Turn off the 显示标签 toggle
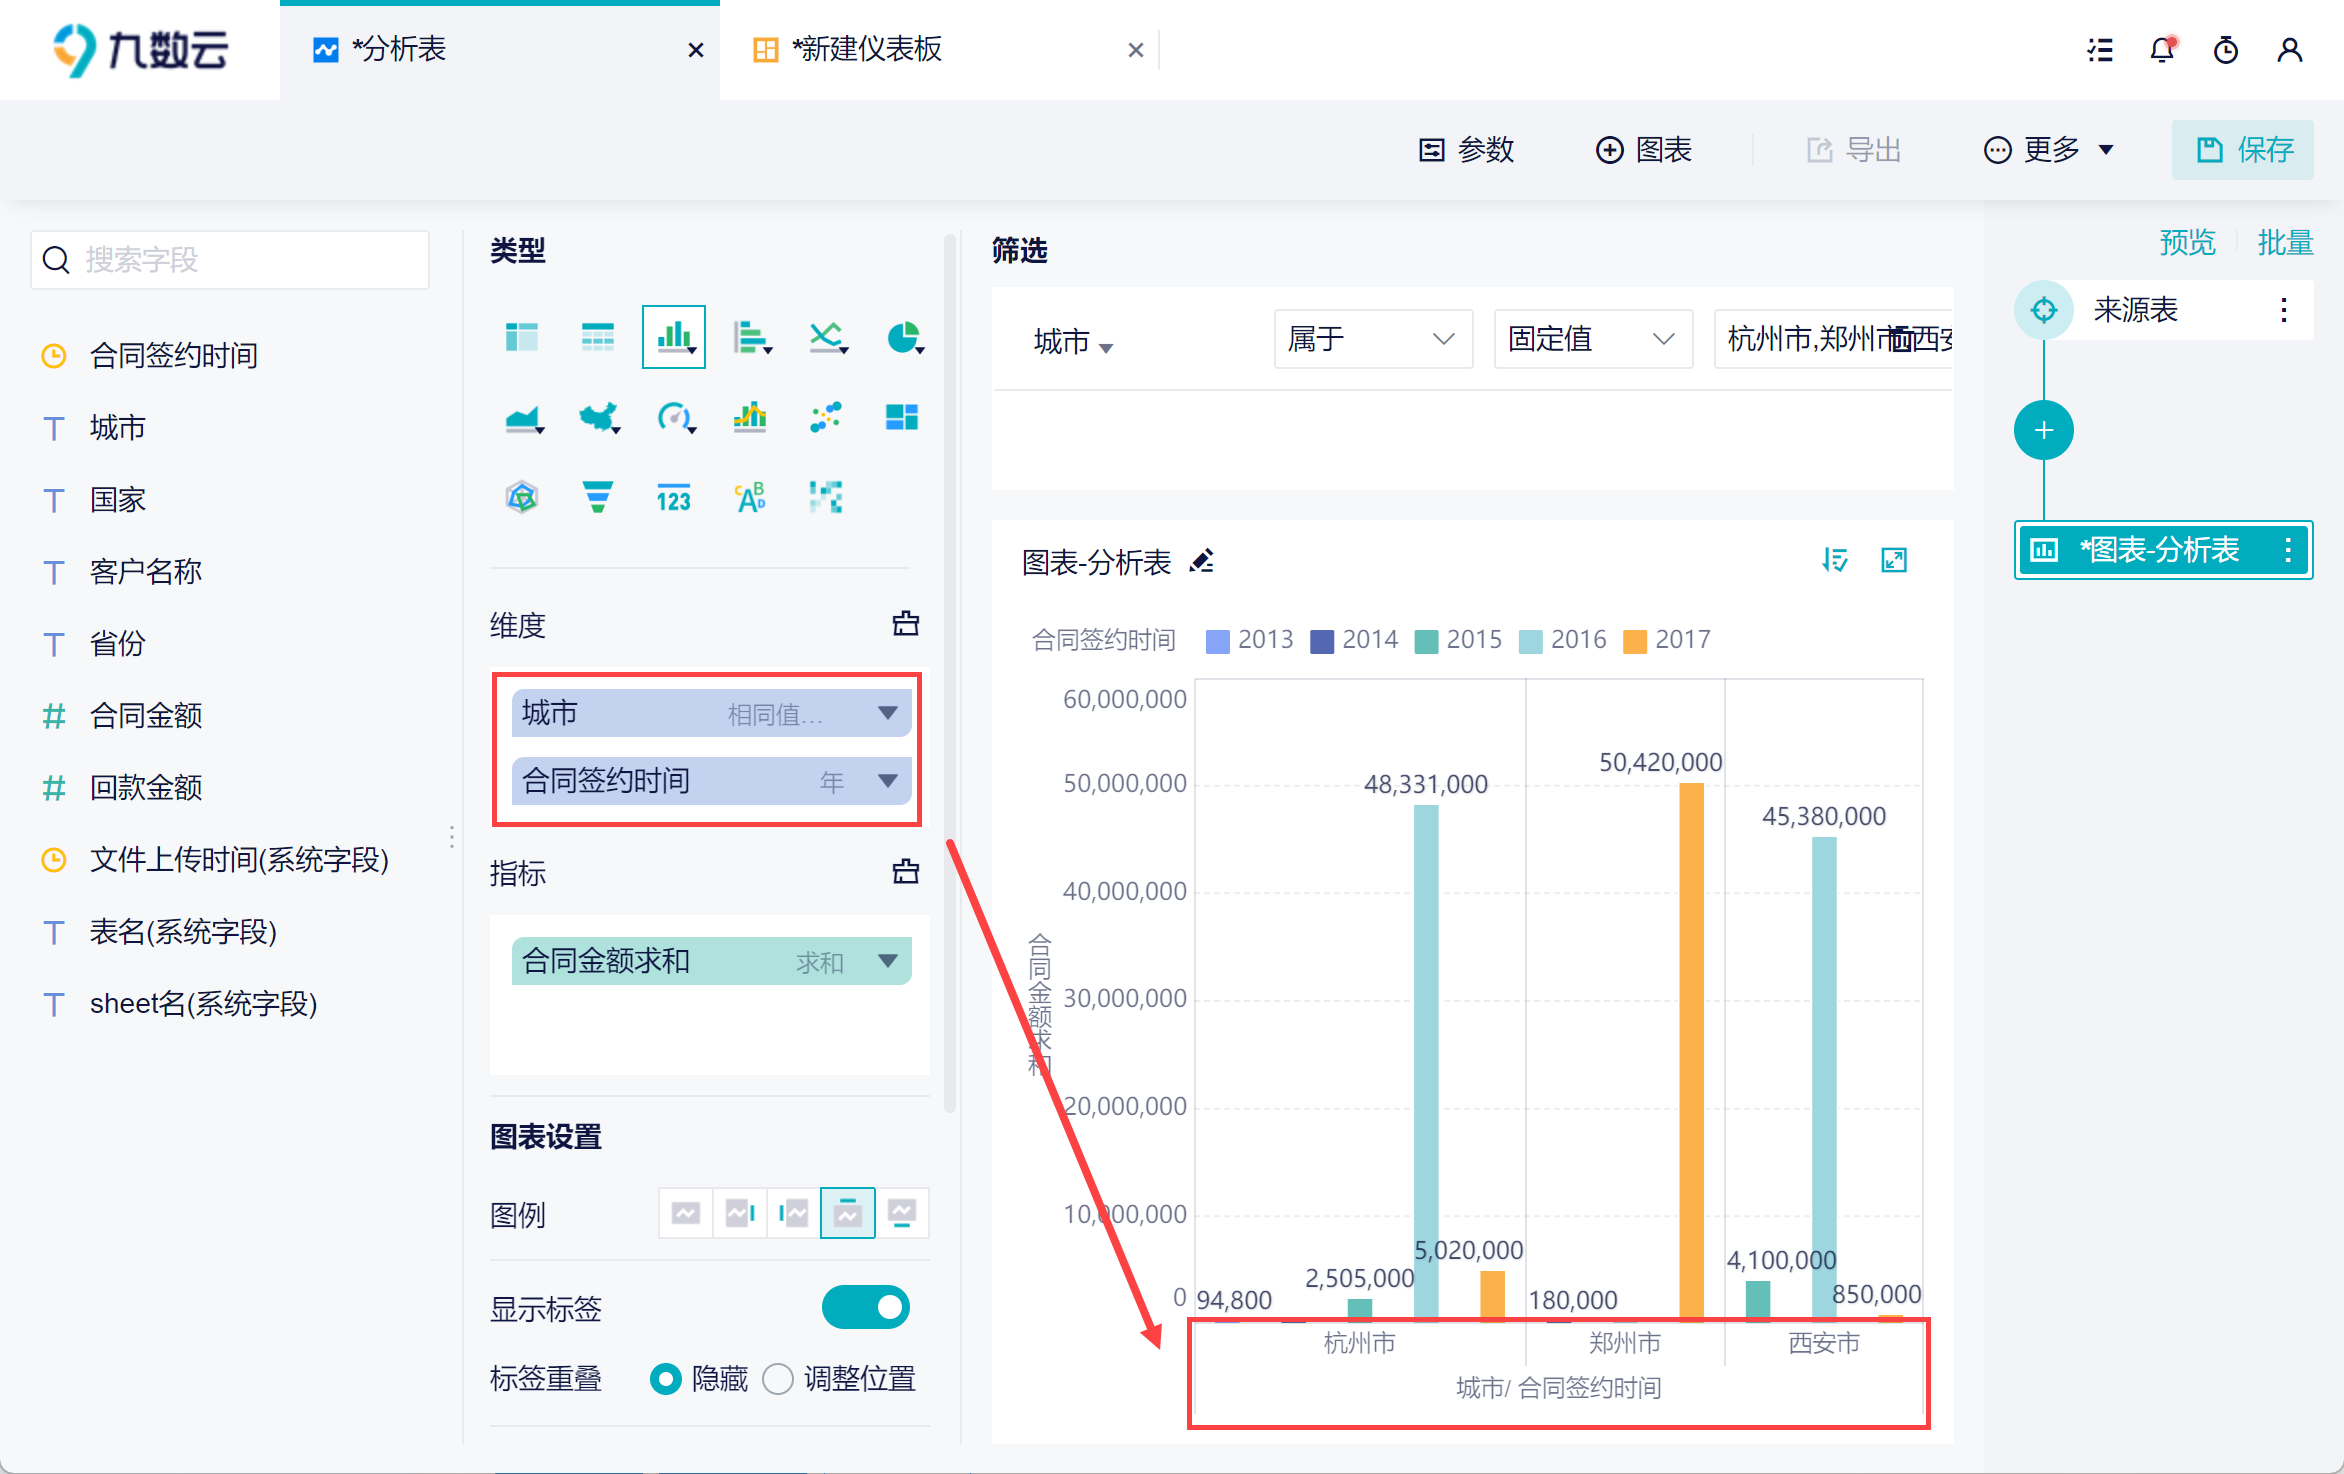 865,1308
